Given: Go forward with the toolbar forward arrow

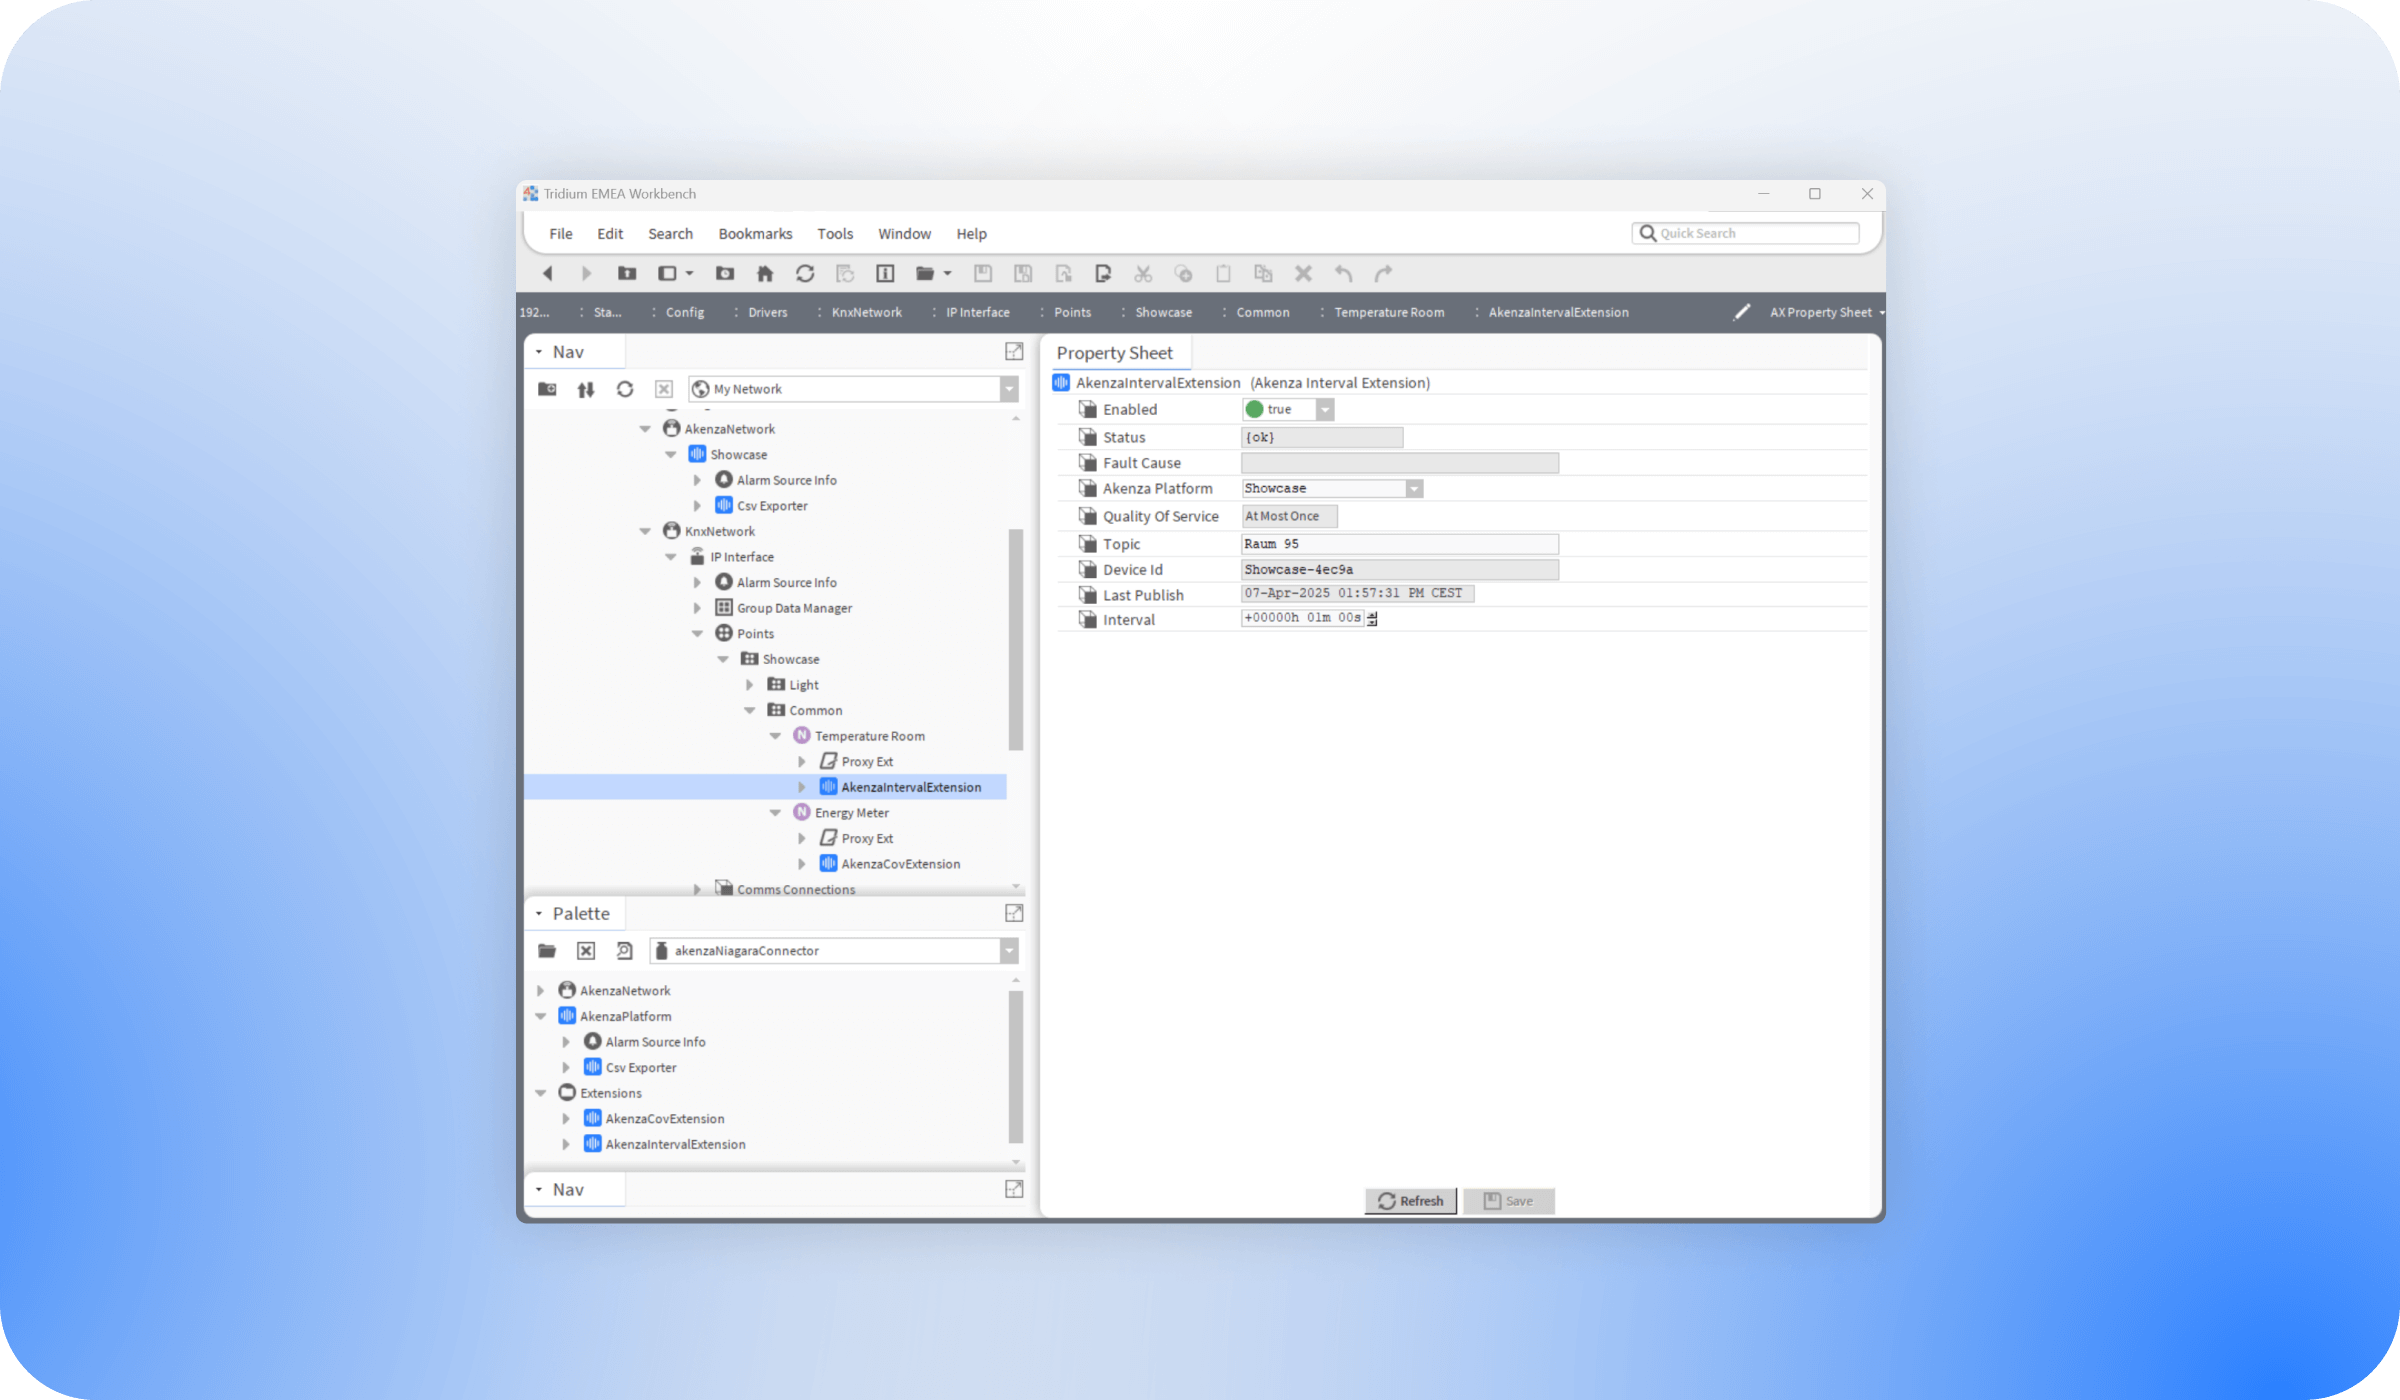Looking at the screenshot, I should click(x=587, y=273).
